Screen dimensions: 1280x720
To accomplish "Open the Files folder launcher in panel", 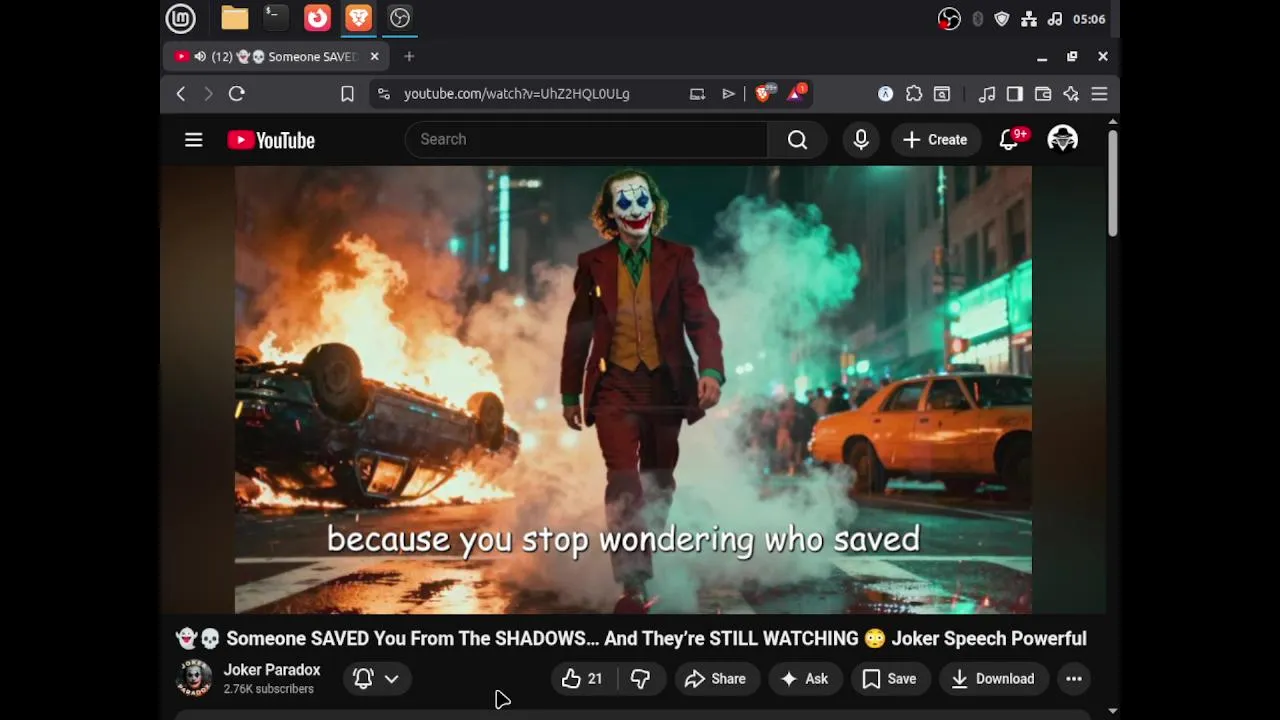I will [x=235, y=18].
